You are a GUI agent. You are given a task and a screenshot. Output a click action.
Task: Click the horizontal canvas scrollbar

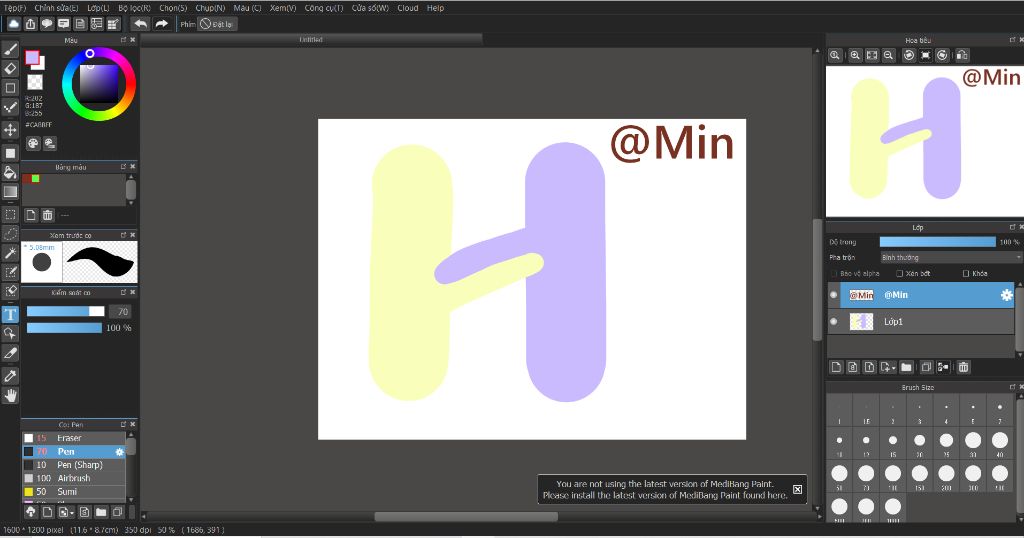[466, 516]
